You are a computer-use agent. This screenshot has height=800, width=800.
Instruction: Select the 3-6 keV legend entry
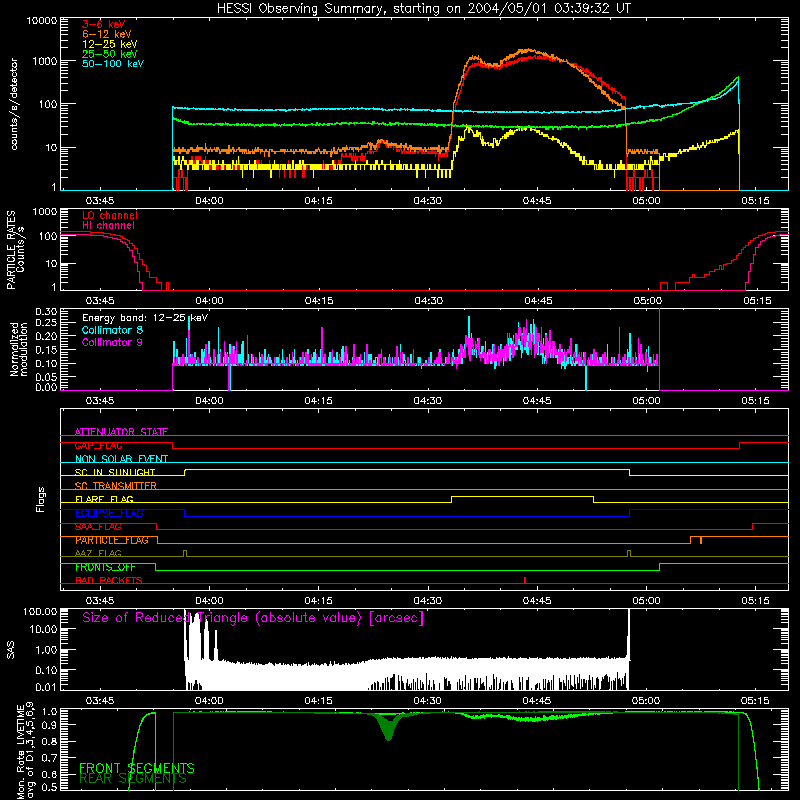coord(104,24)
